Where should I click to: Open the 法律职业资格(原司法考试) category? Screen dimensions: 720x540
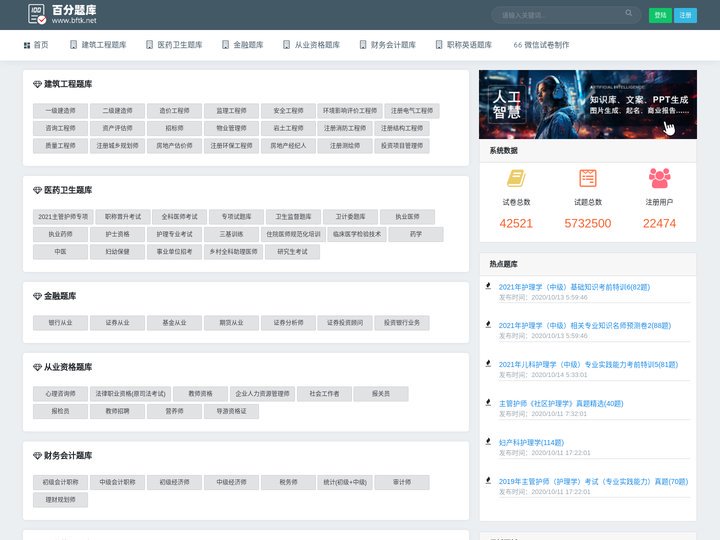point(130,394)
